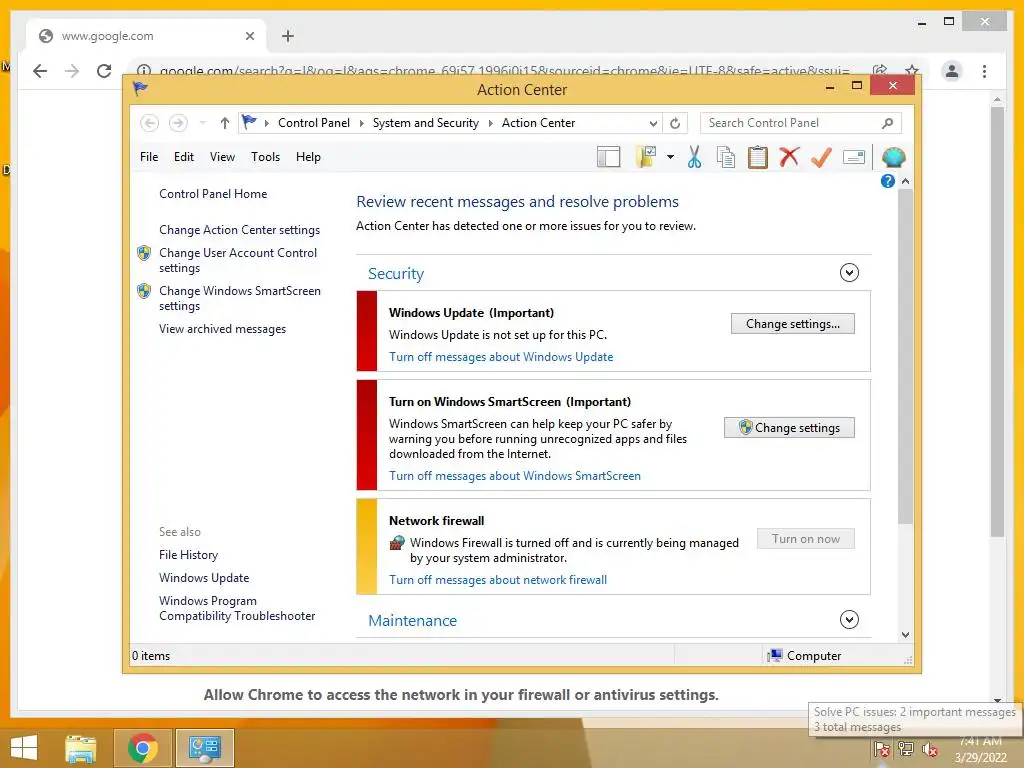
Task: Open Change Action Center settings
Action: click(x=240, y=230)
